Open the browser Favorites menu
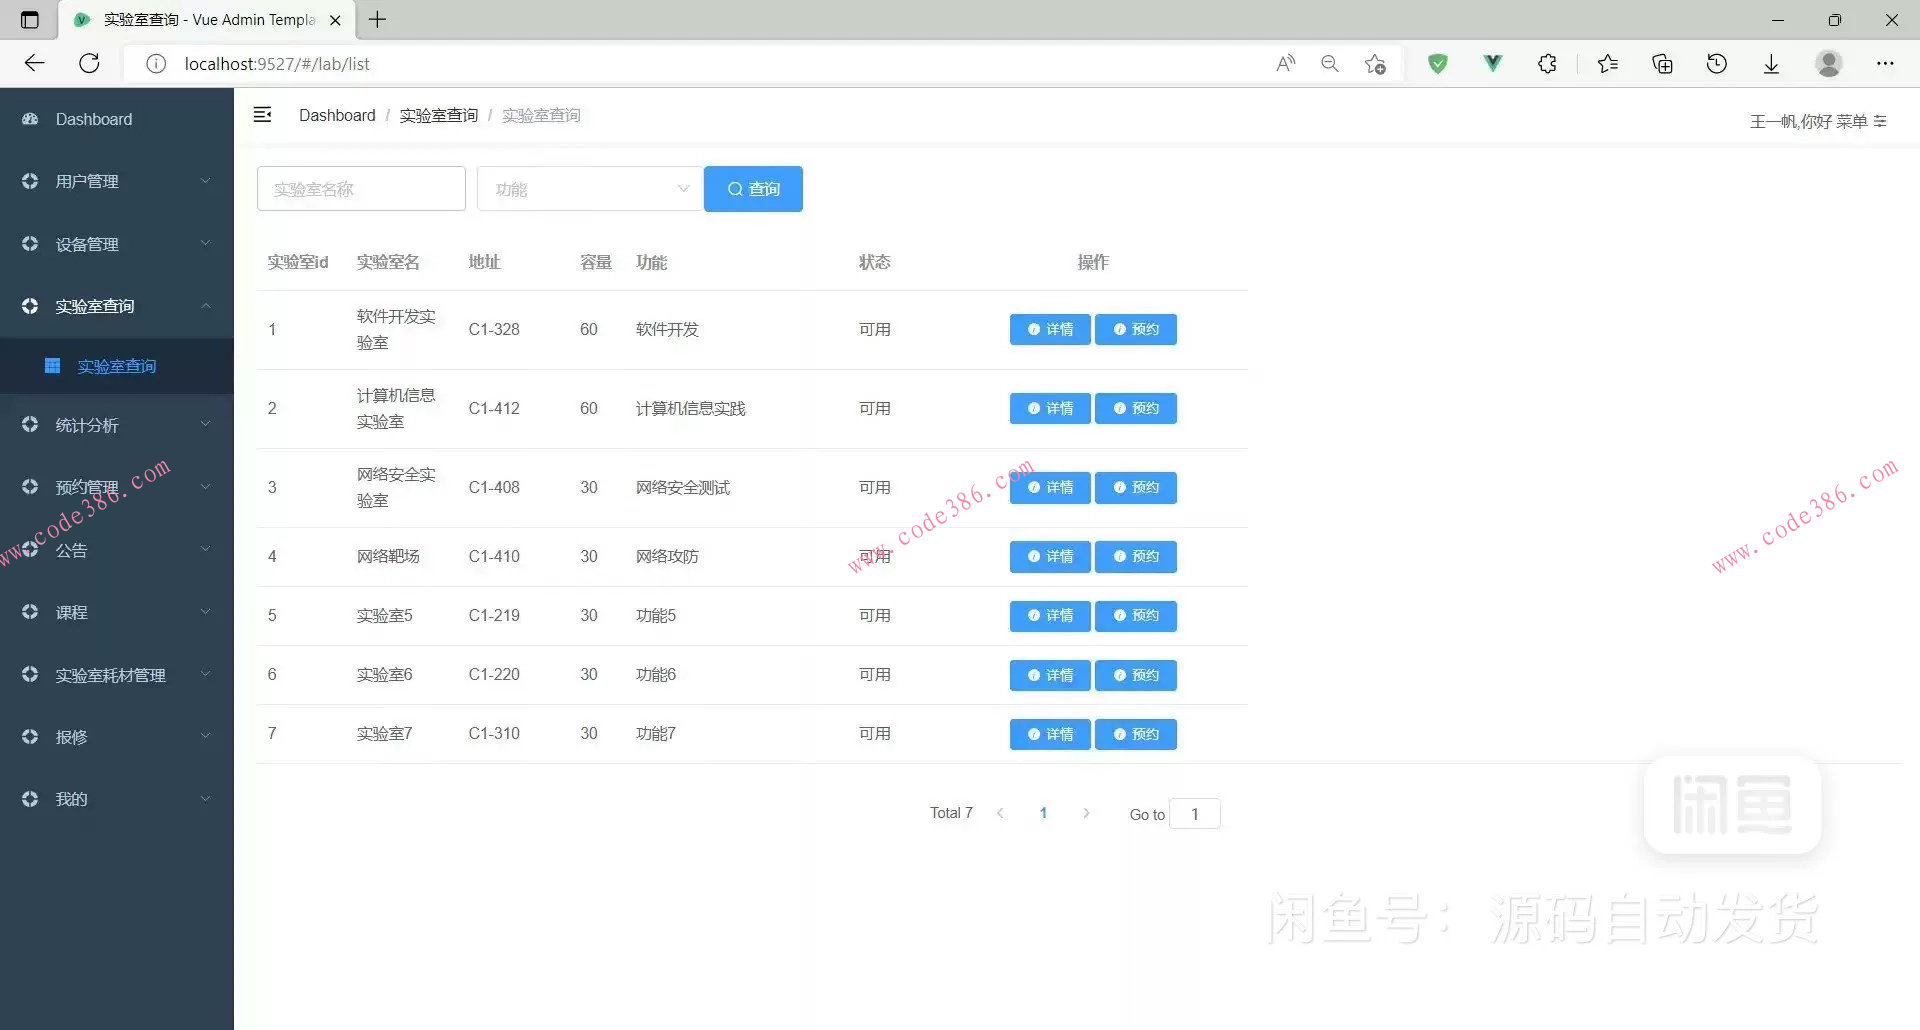The image size is (1920, 1030). pyautogui.click(x=1607, y=63)
